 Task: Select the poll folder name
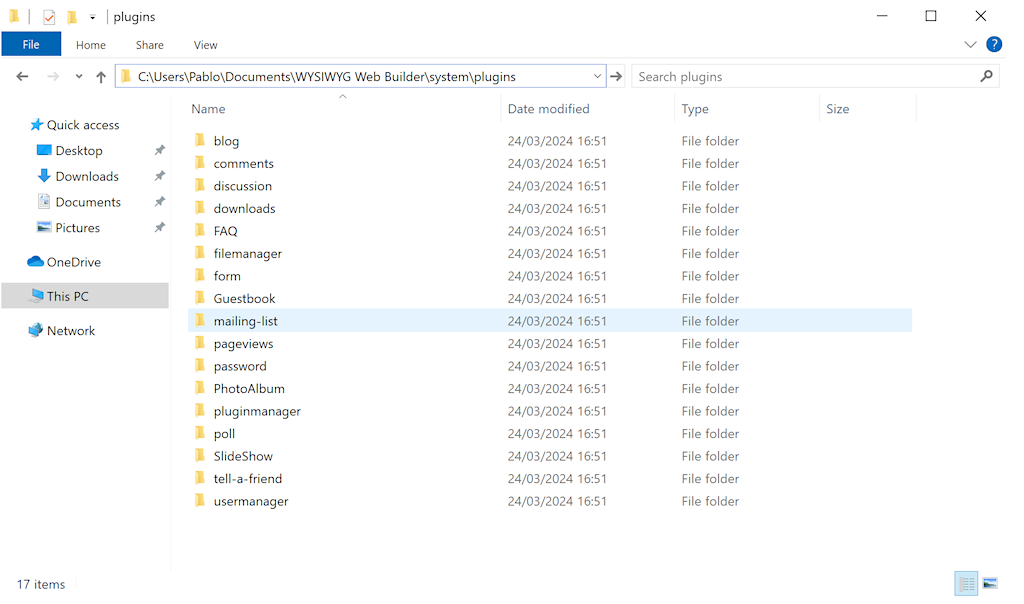tap(224, 434)
